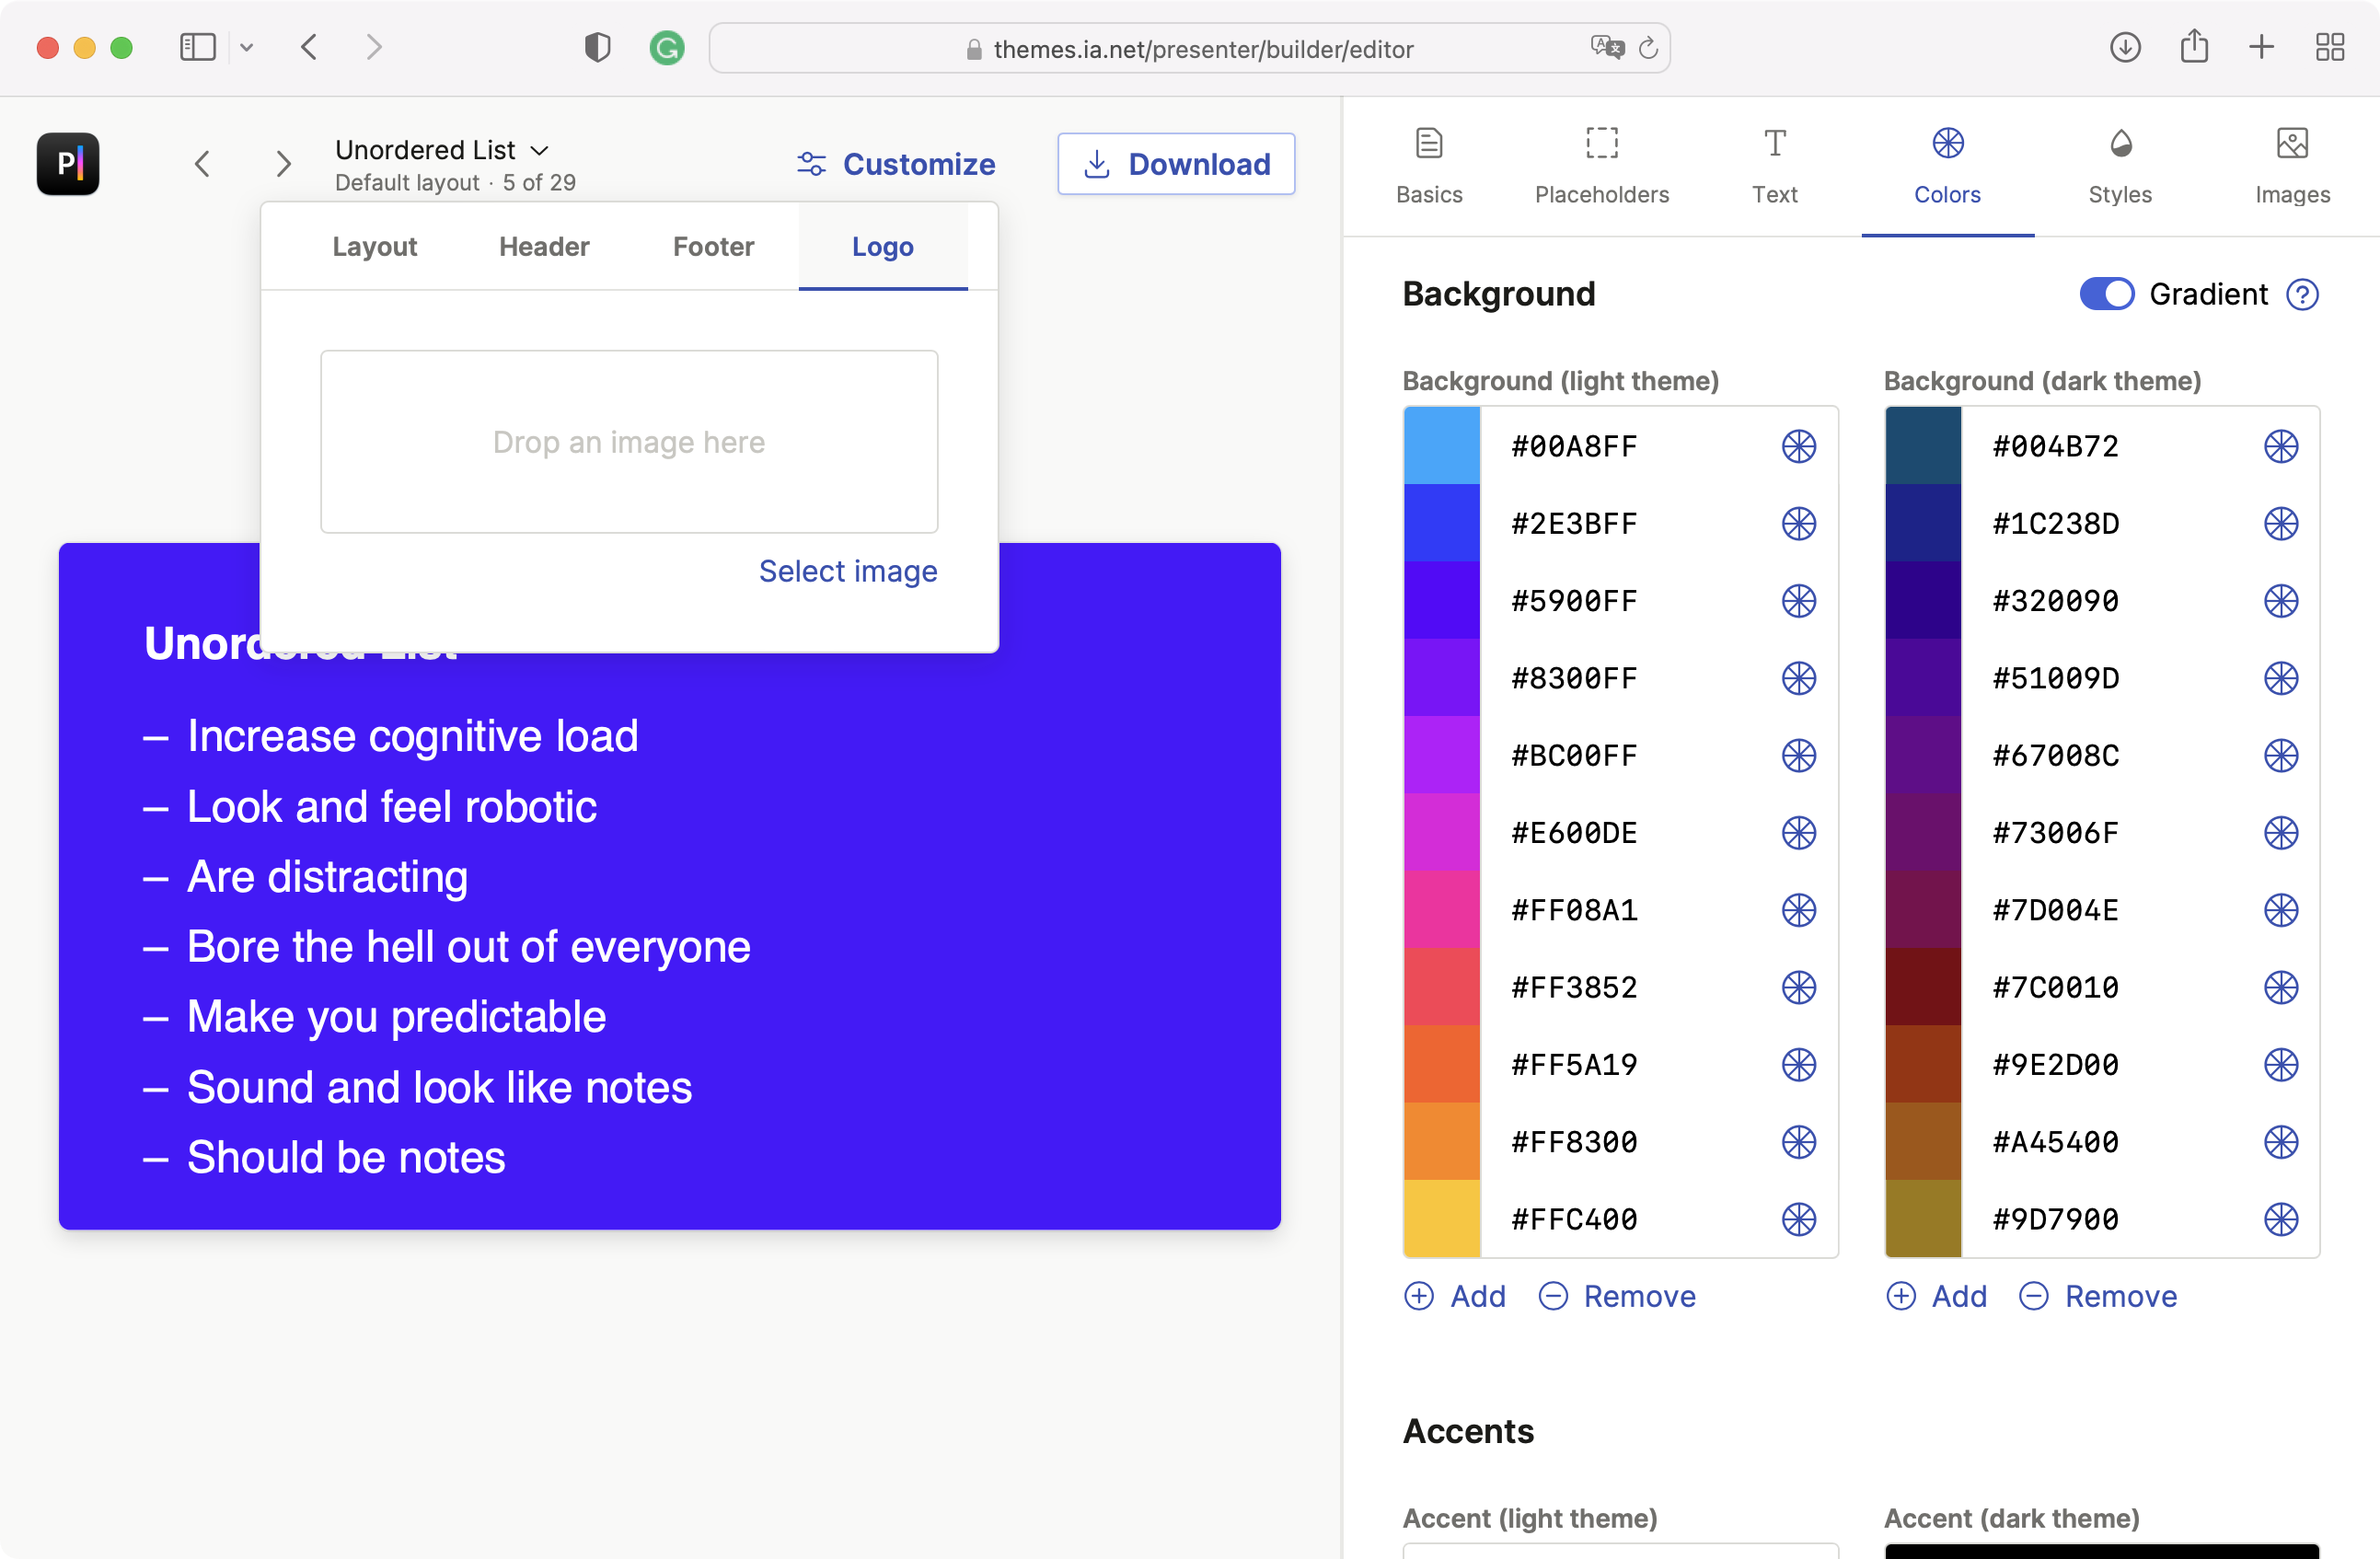Click the Drop an image here area
The width and height of the screenshot is (2380, 1559).
pos(629,441)
